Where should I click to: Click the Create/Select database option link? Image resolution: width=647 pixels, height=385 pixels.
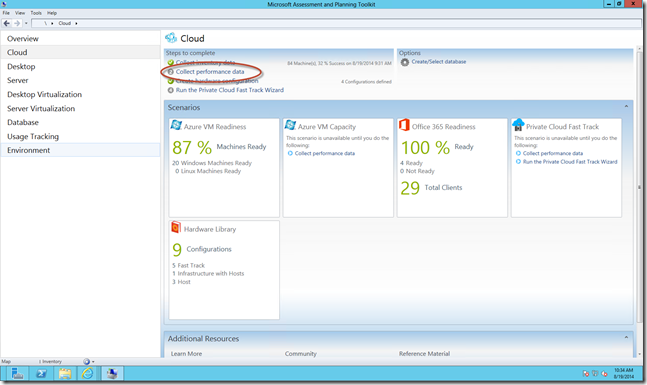[x=439, y=61]
